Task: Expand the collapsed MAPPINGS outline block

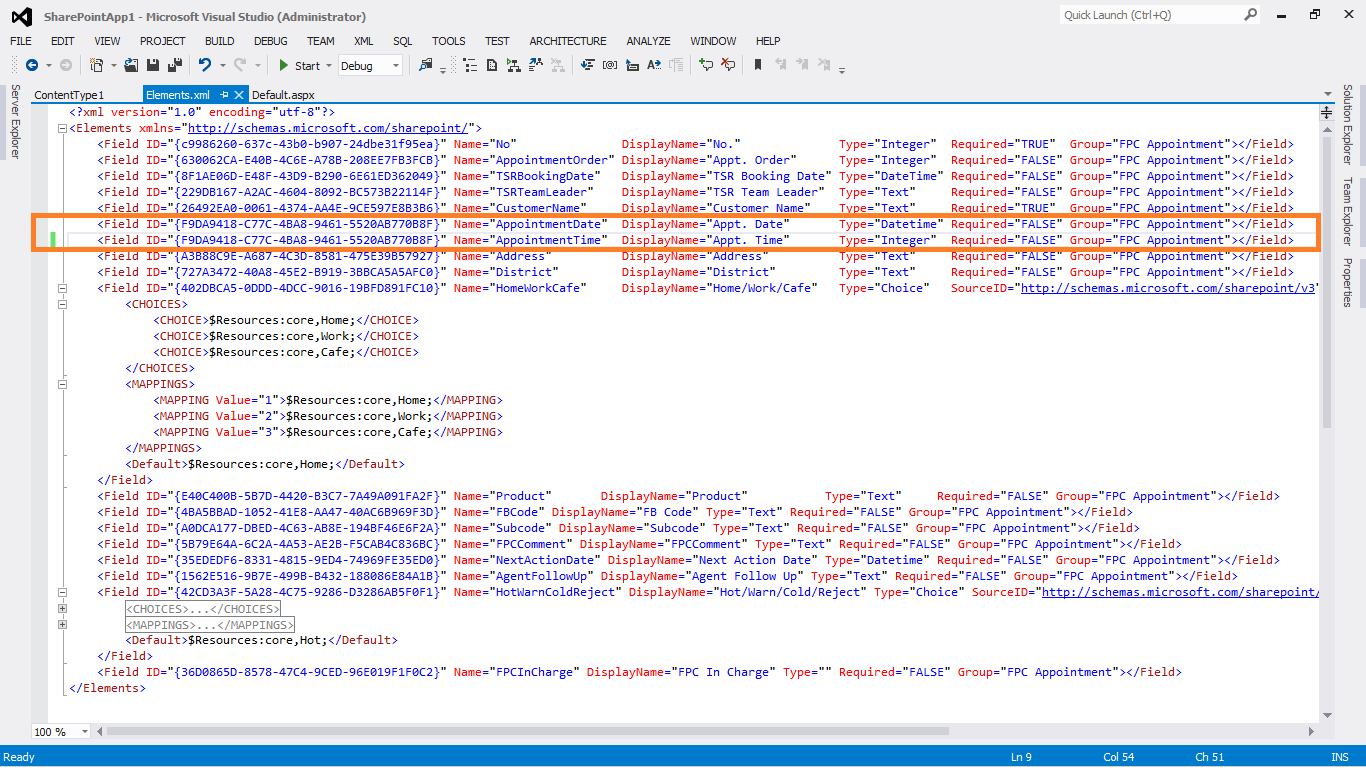Action: click(x=62, y=624)
